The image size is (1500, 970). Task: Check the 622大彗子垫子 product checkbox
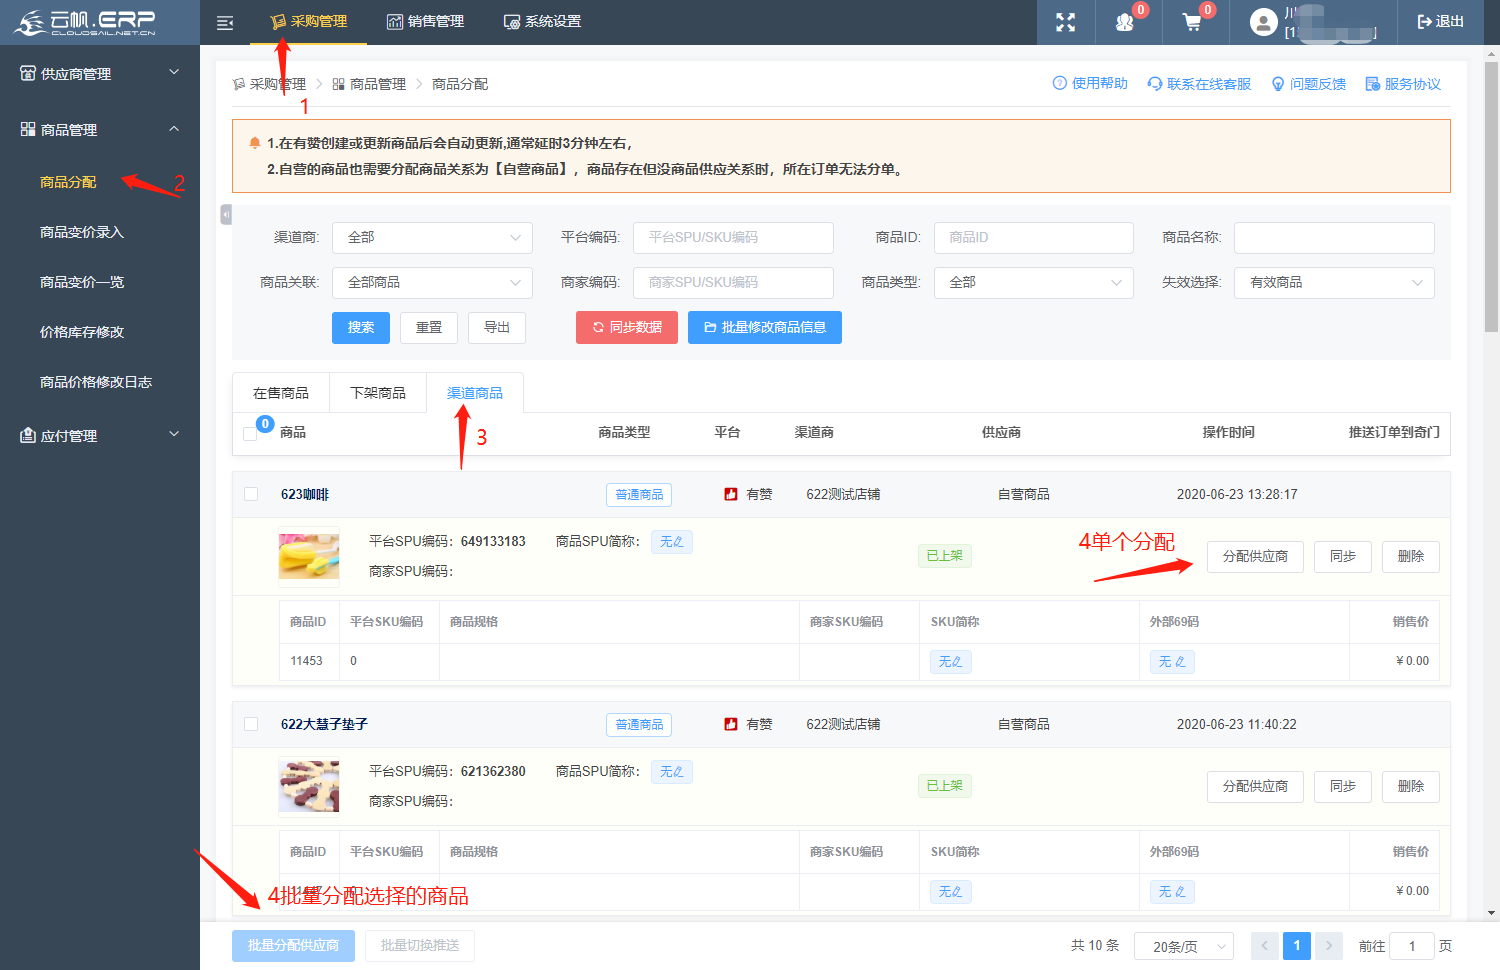pos(251,724)
